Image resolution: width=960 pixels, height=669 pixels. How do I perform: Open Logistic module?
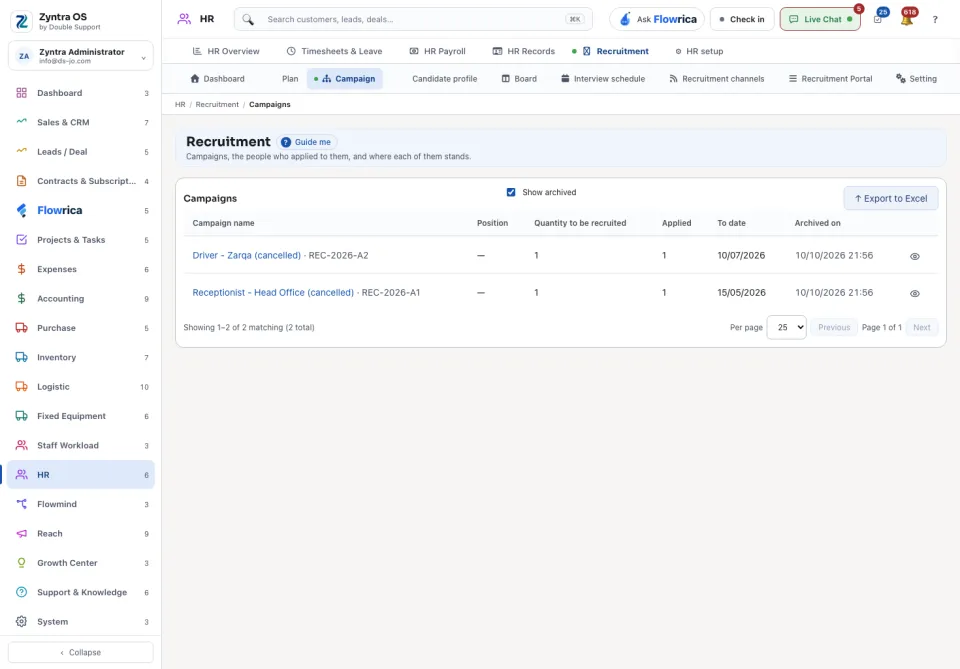tap(81, 387)
